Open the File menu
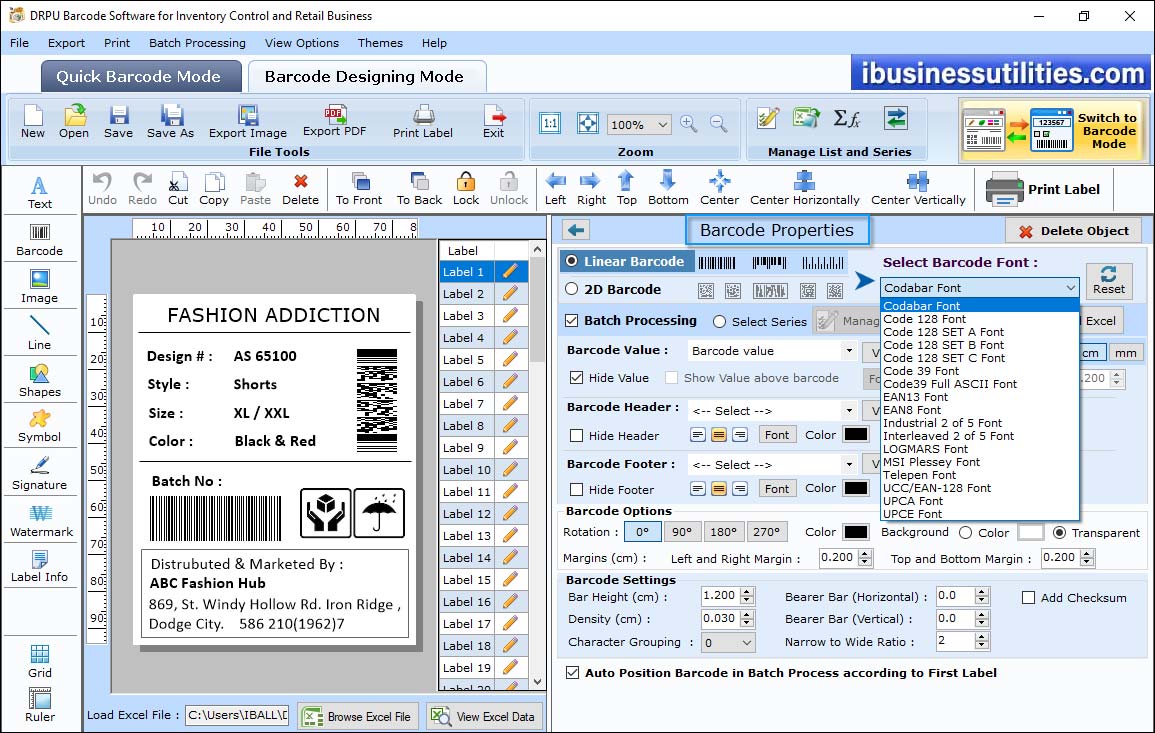The image size is (1155, 733). 20,43
